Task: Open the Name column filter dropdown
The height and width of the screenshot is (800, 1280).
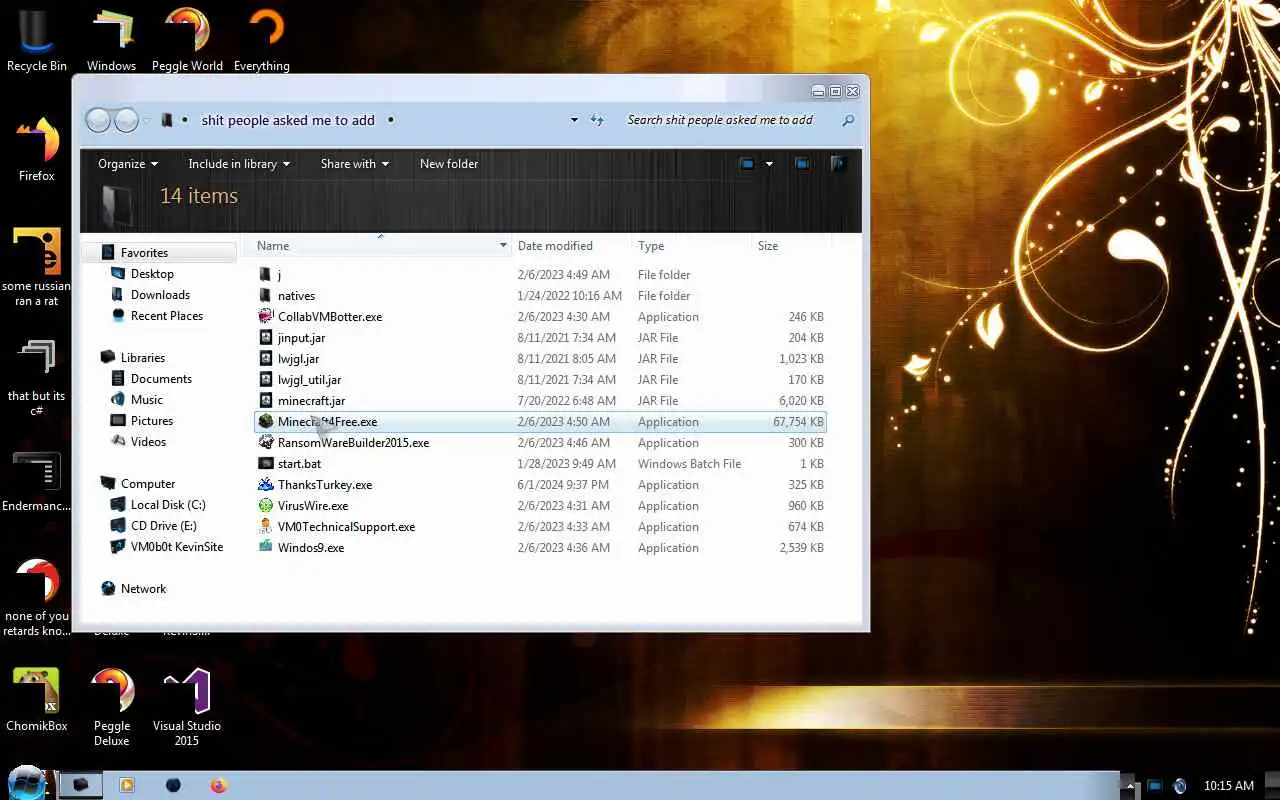Action: (503, 245)
